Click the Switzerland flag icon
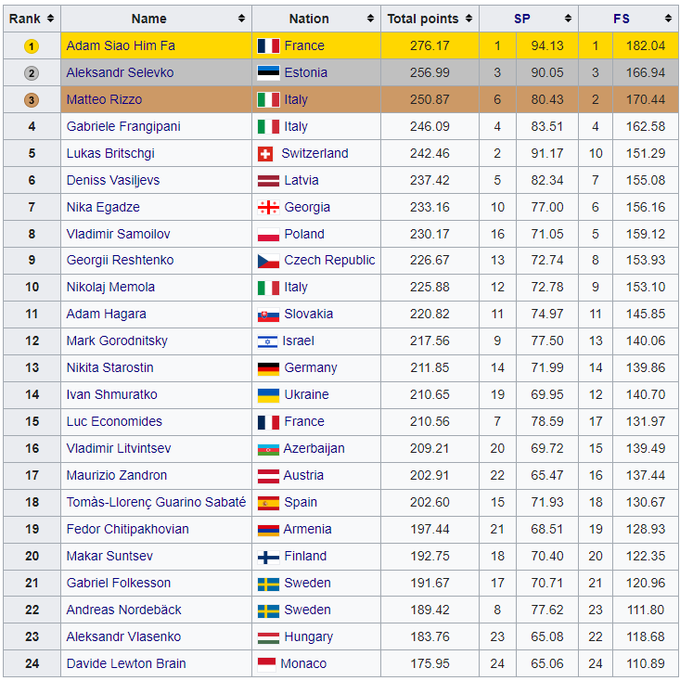 click(x=265, y=154)
